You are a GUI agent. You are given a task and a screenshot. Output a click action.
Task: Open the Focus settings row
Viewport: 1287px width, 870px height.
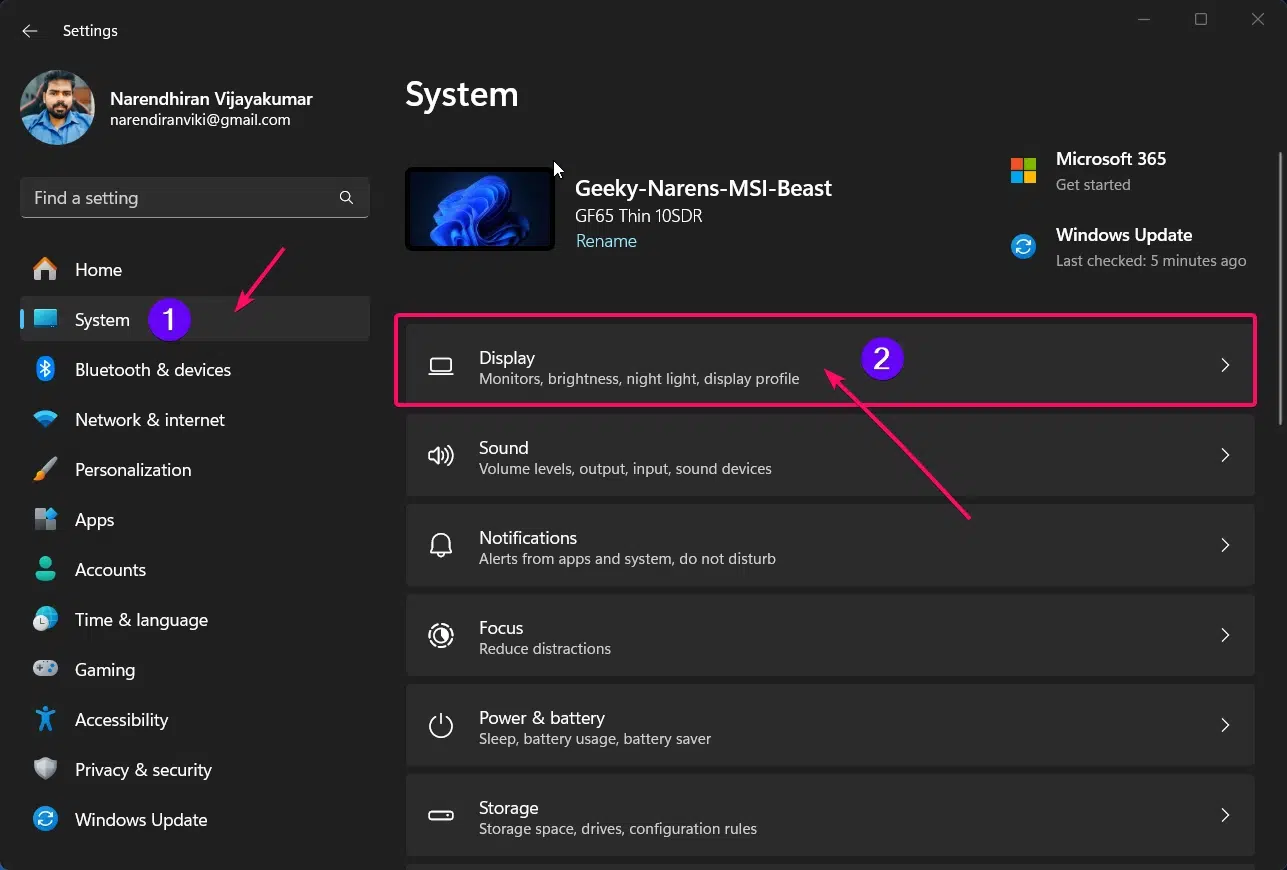pyautogui.click(x=830, y=636)
